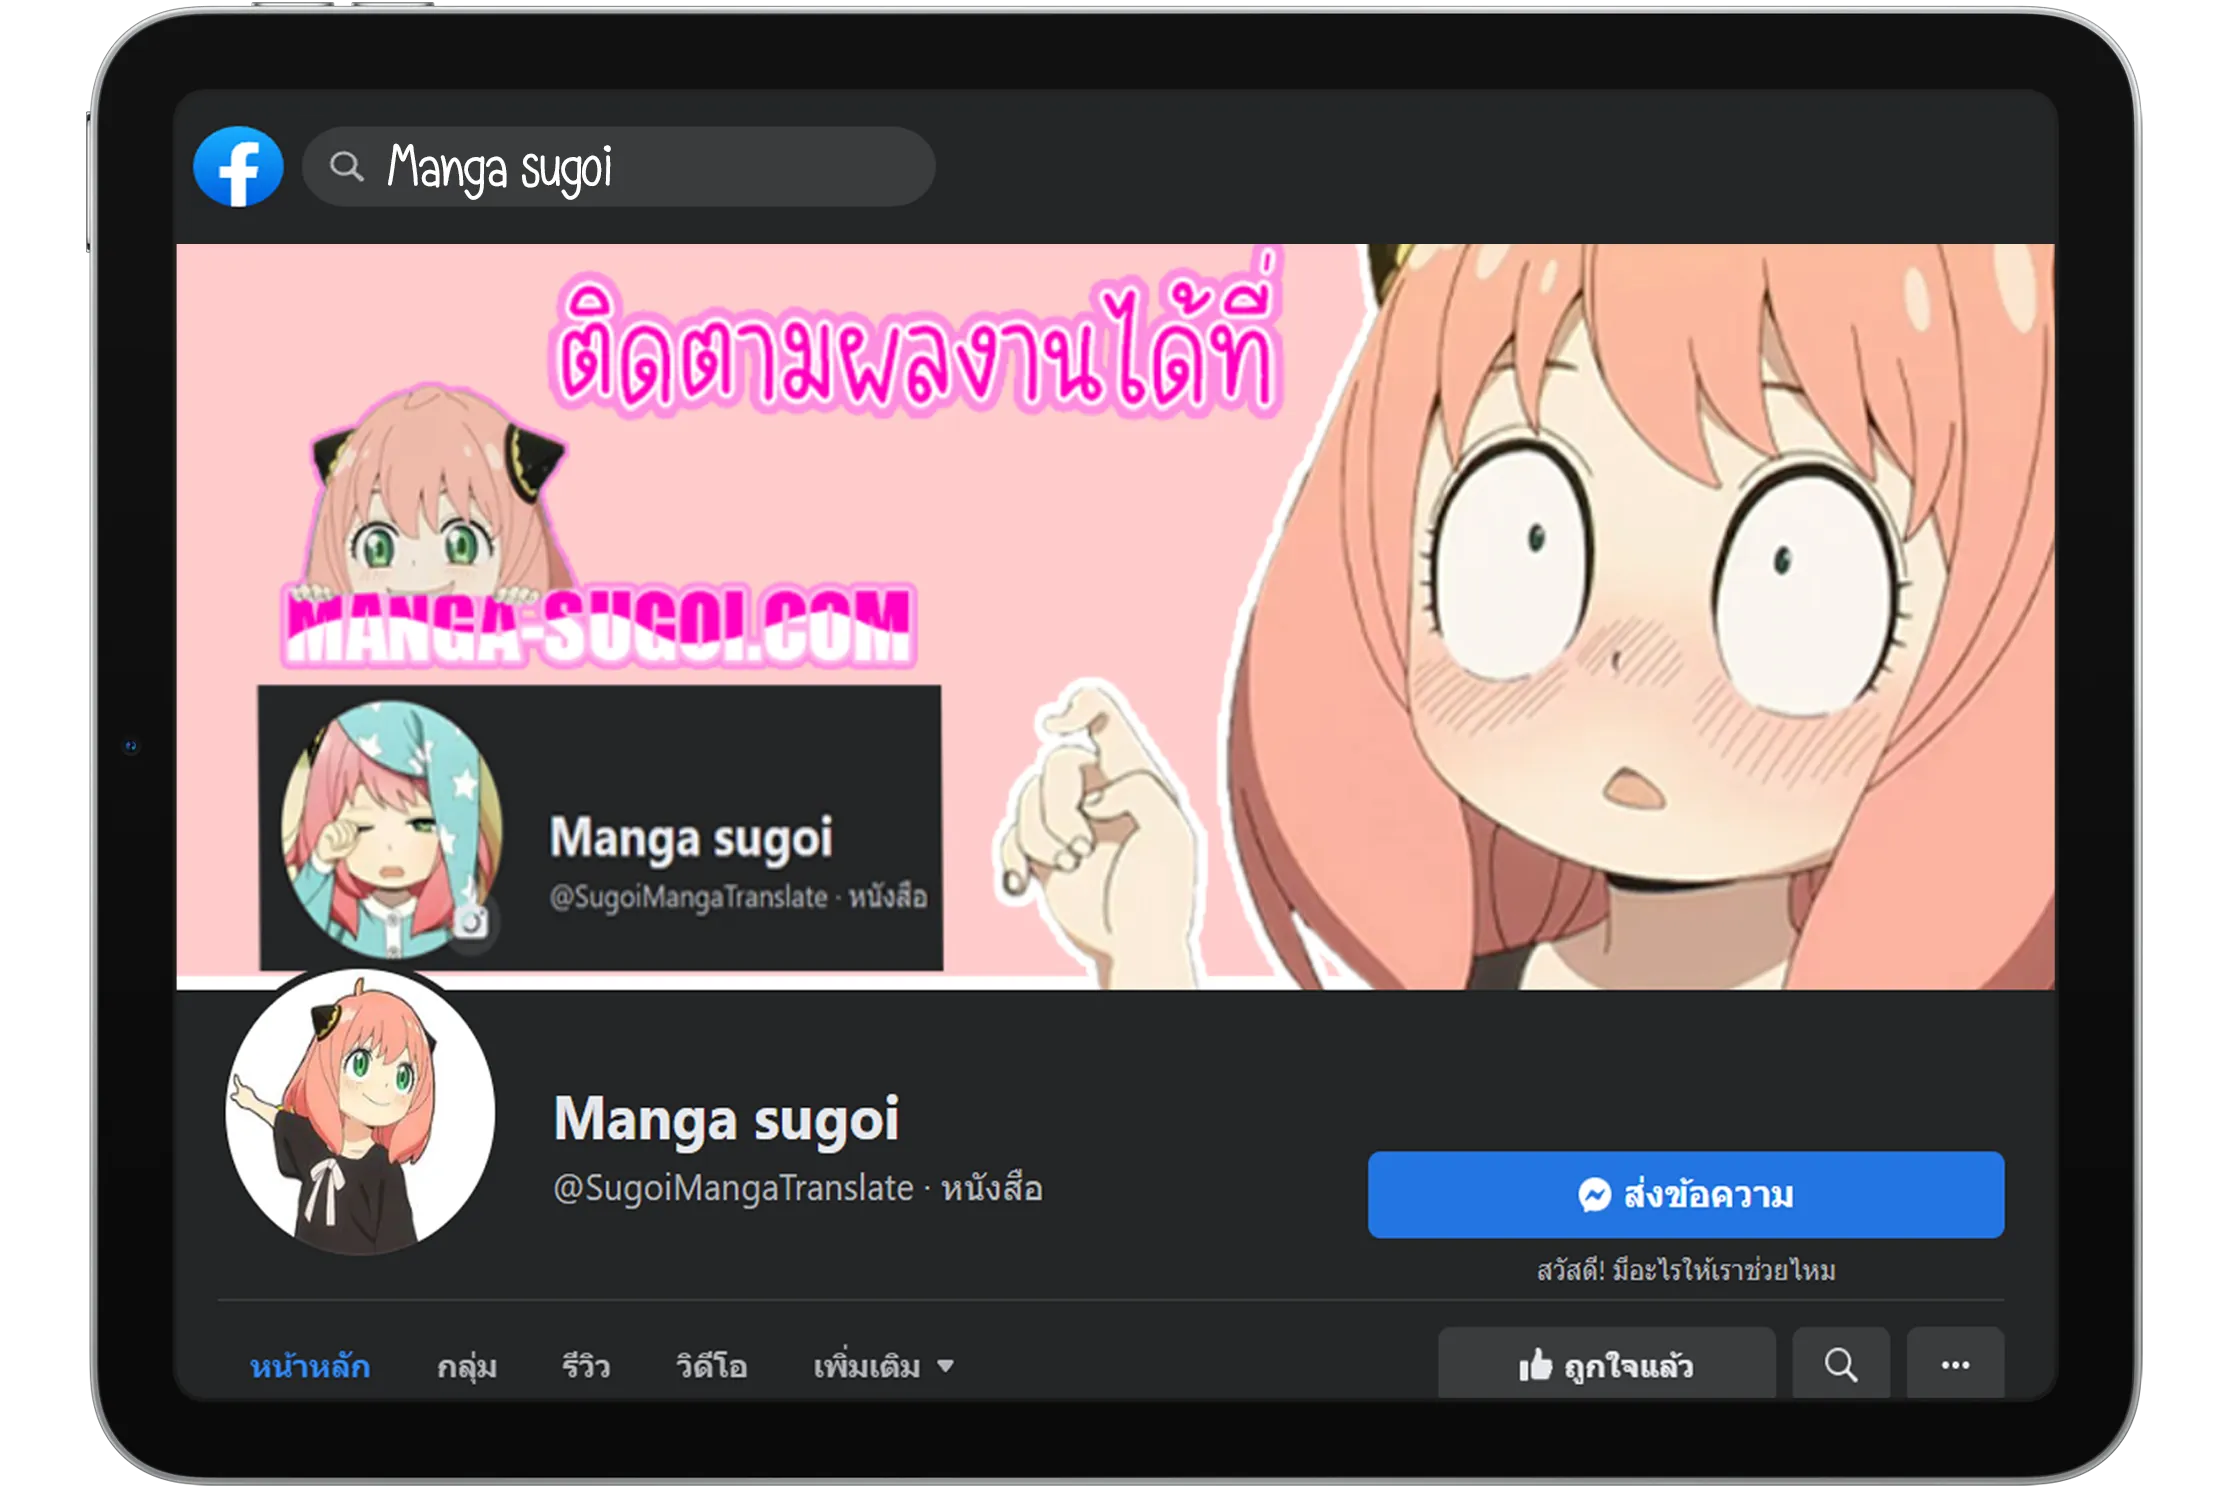Toggle the ถูกใจแล้ว liked button

pos(1606,1364)
